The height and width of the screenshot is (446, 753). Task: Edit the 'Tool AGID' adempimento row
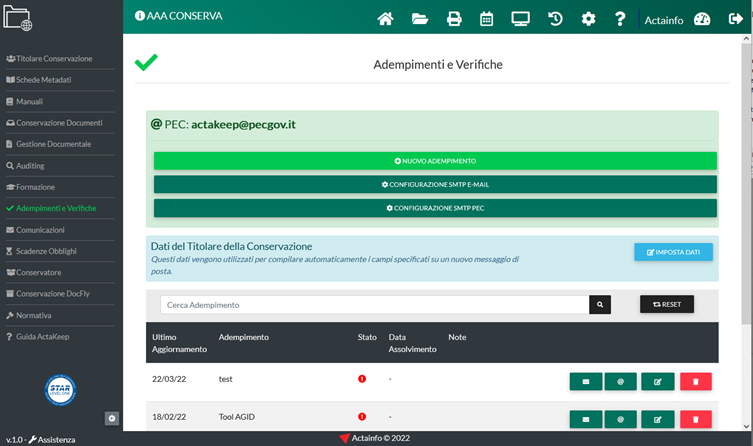click(x=657, y=419)
